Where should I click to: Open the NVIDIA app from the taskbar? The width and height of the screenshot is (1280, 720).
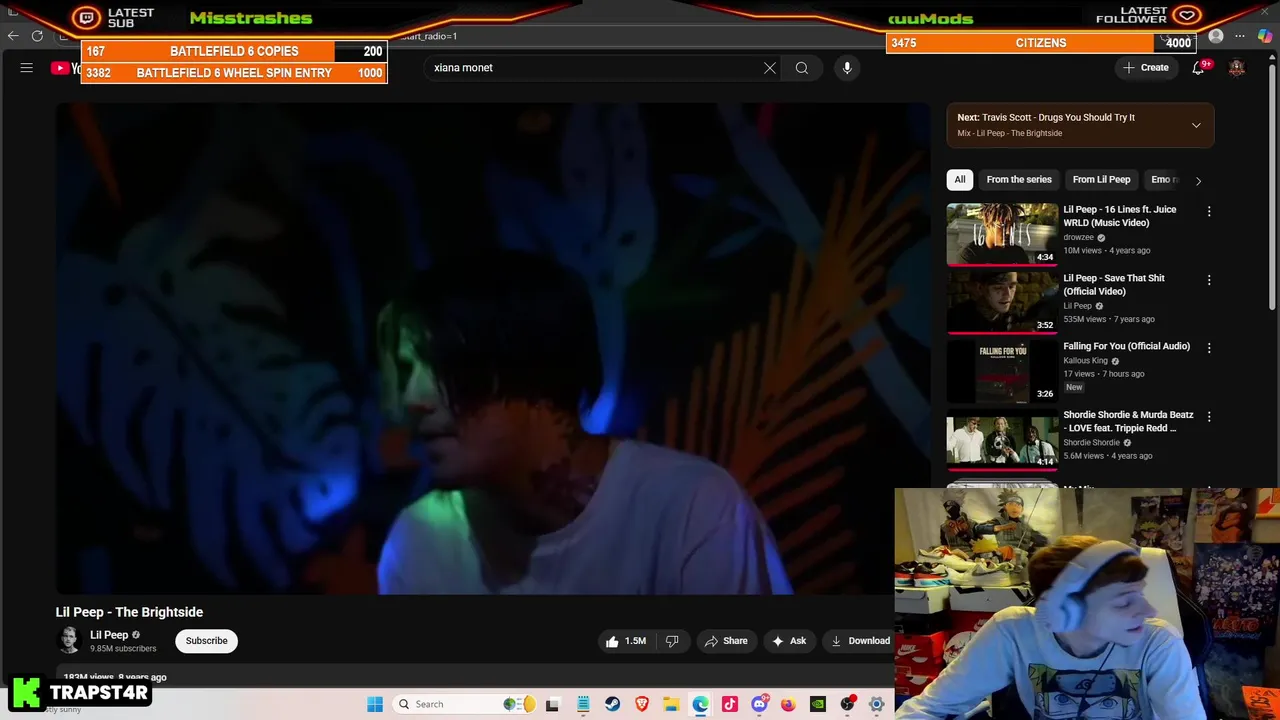click(818, 704)
